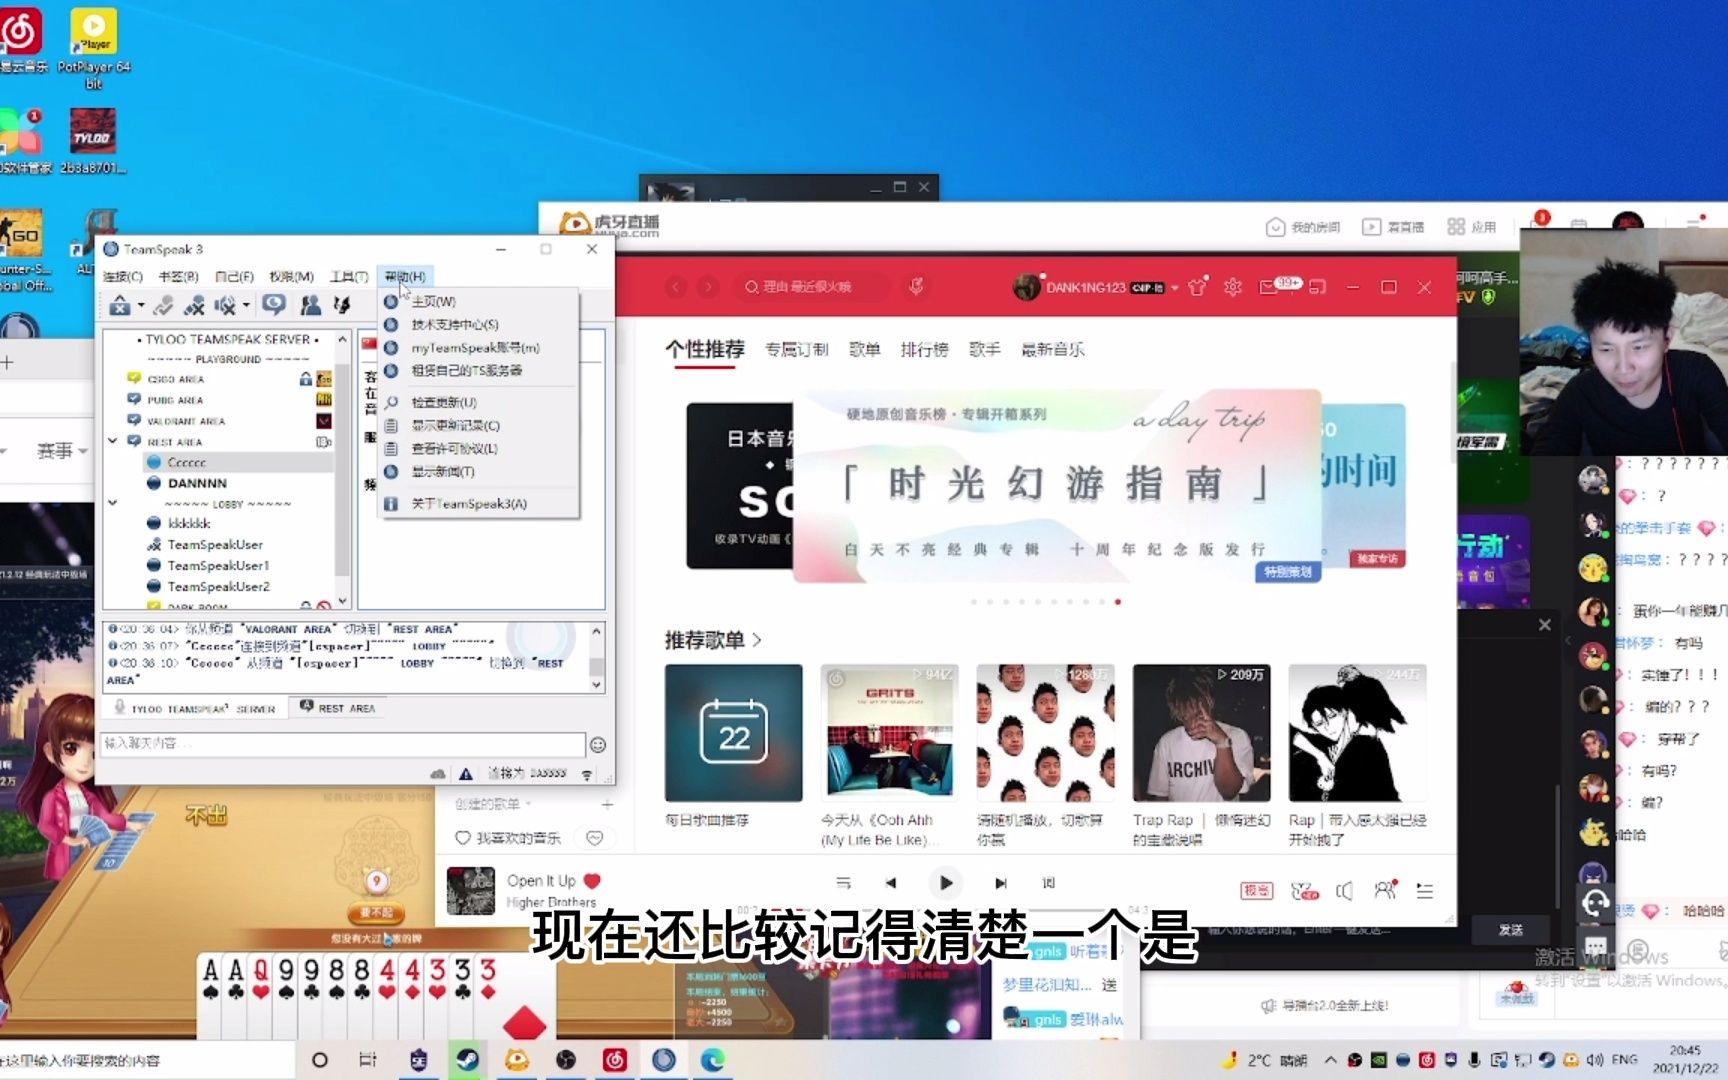The width and height of the screenshot is (1728, 1080).
Task: Expand the 推荐歌单 section arrow
Action: coord(757,640)
